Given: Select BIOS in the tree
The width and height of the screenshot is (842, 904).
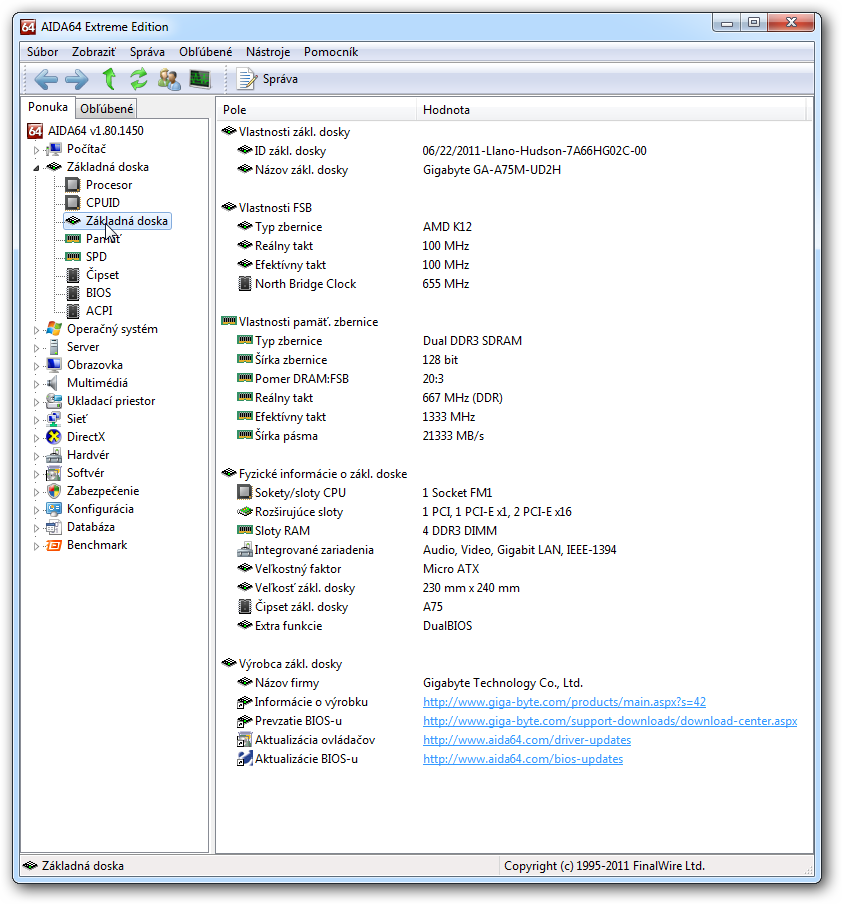Looking at the screenshot, I should (x=98, y=293).
